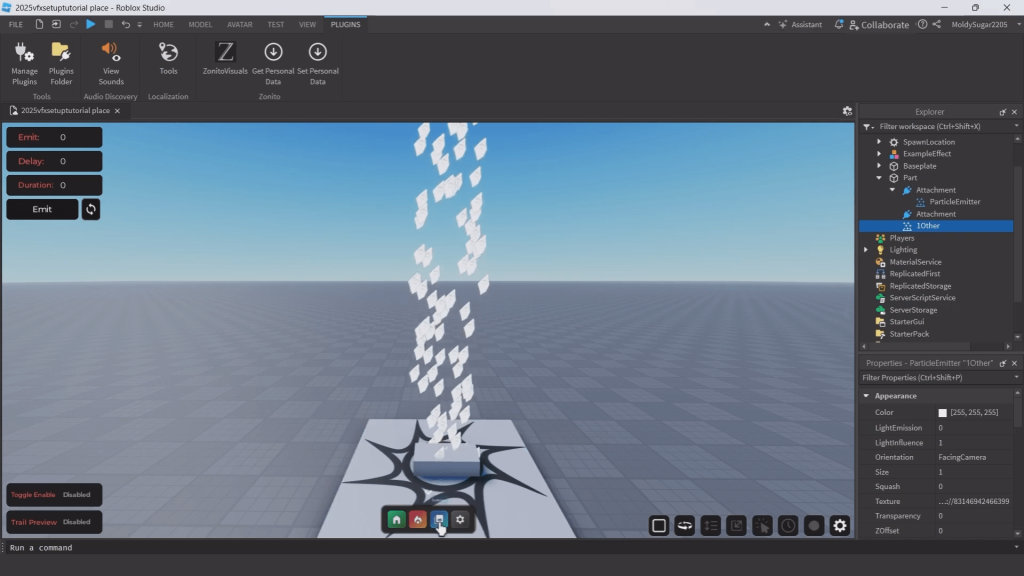
Task: Select 1Other in Explorer
Action: (x=927, y=226)
